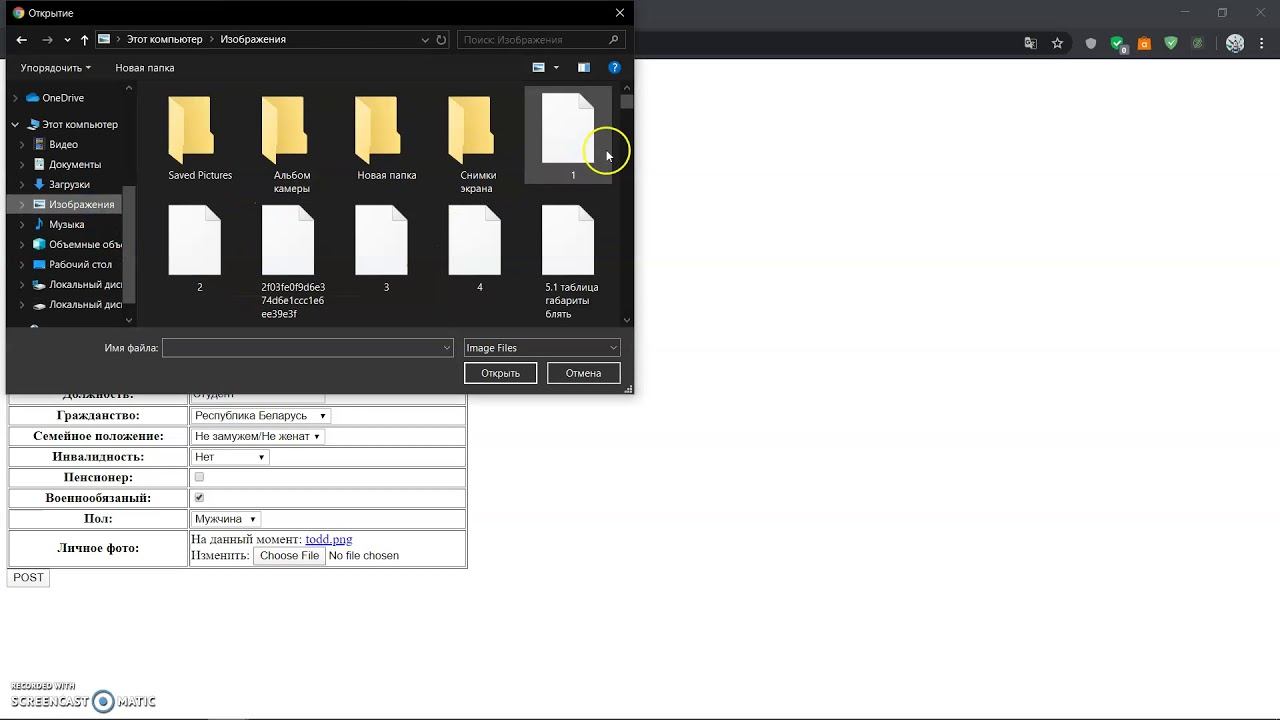Toggle the preview pane icon

584,68
